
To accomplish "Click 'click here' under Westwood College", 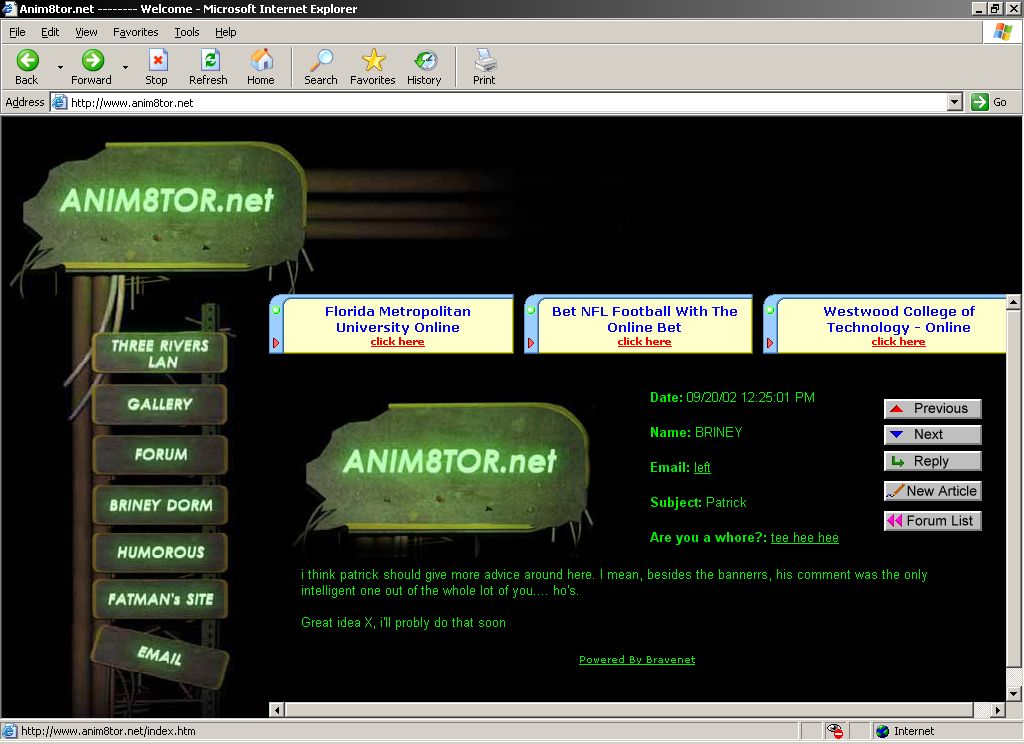I will 898,342.
